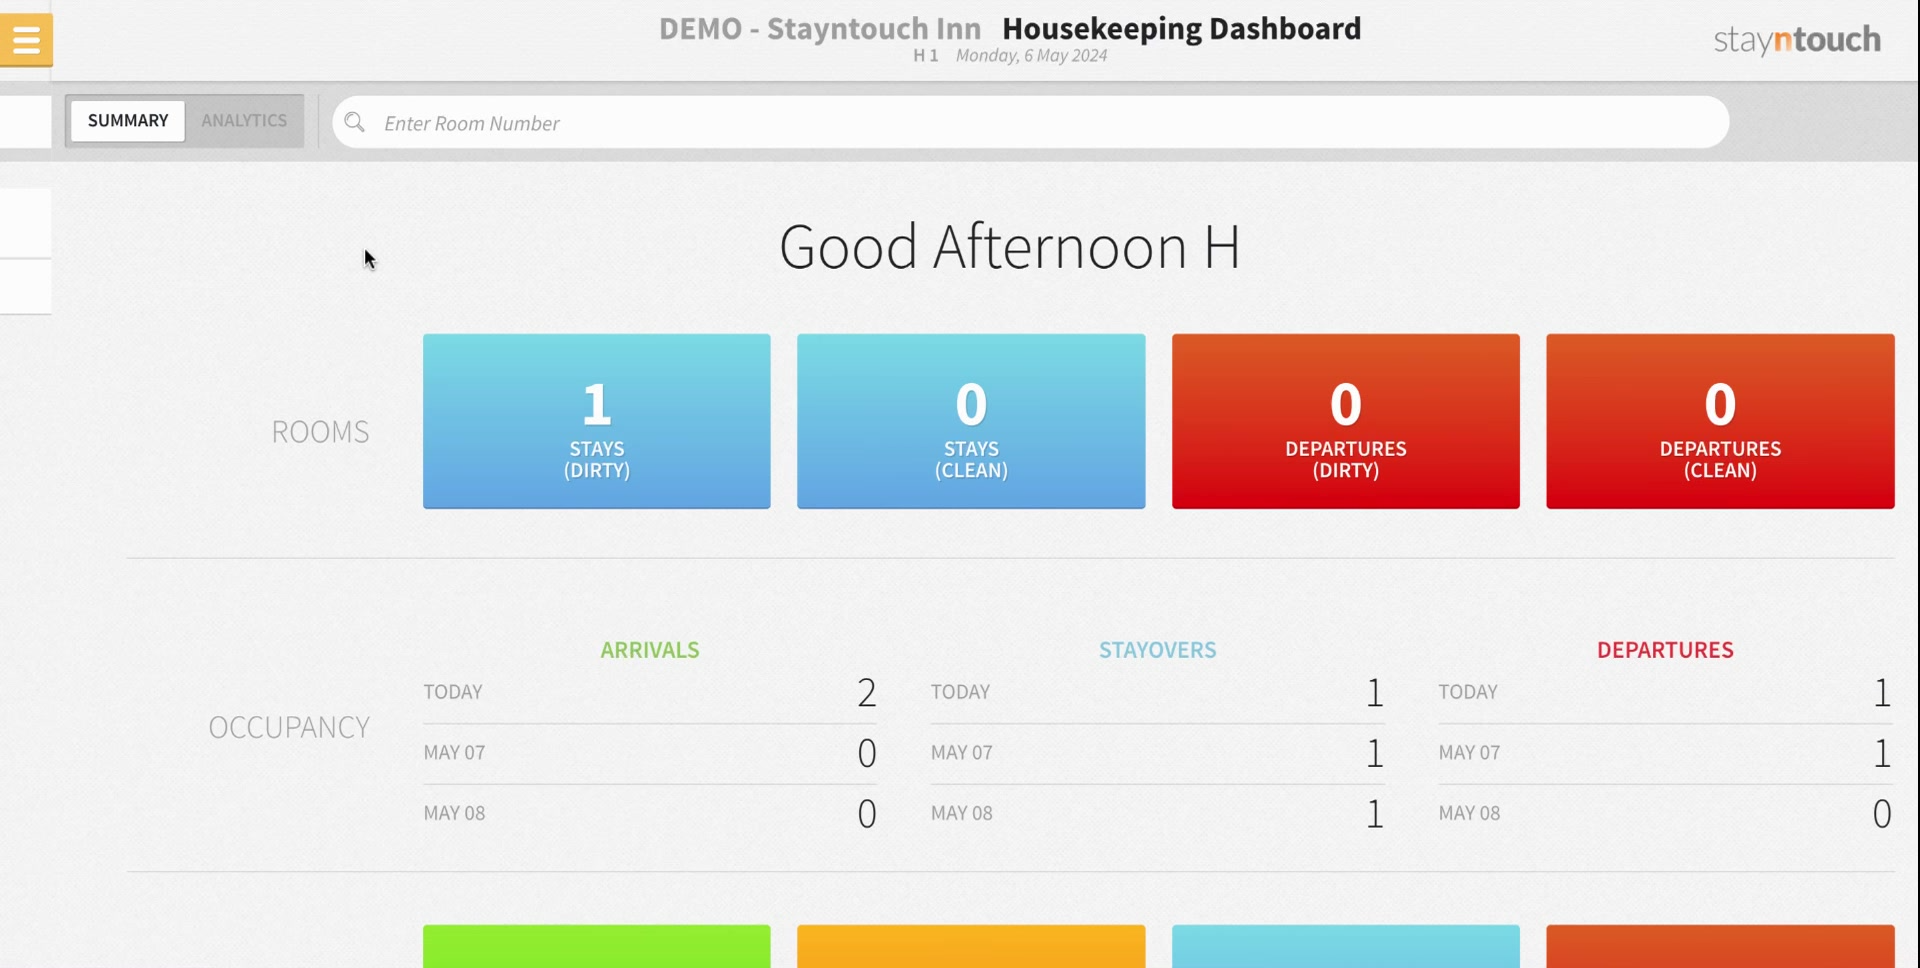Click the green tile at bottom

point(597,946)
